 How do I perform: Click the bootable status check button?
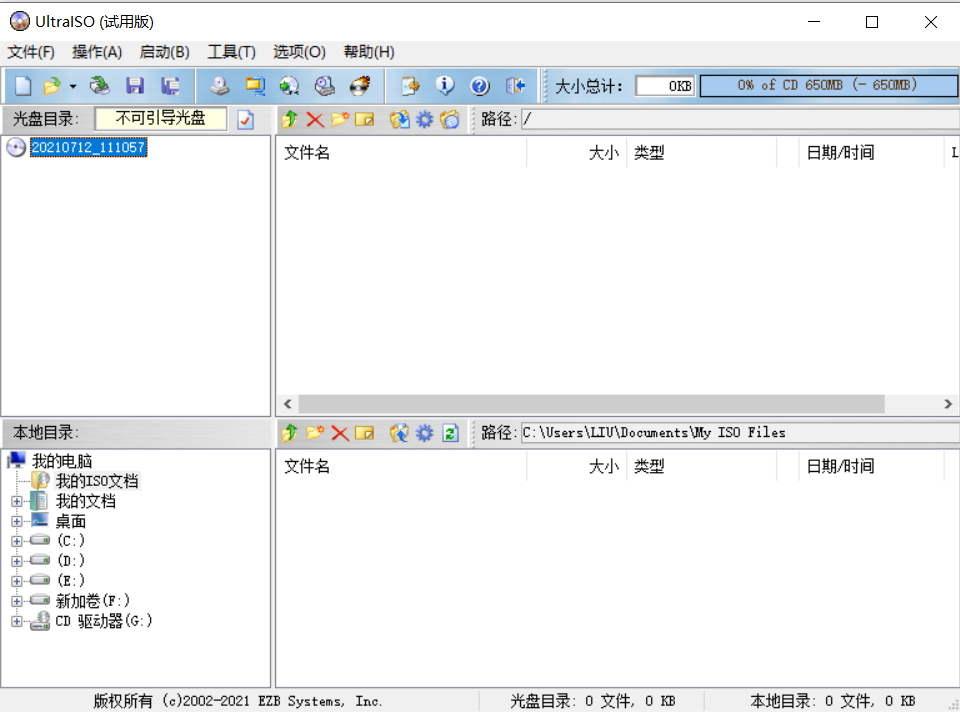tap(244, 118)
